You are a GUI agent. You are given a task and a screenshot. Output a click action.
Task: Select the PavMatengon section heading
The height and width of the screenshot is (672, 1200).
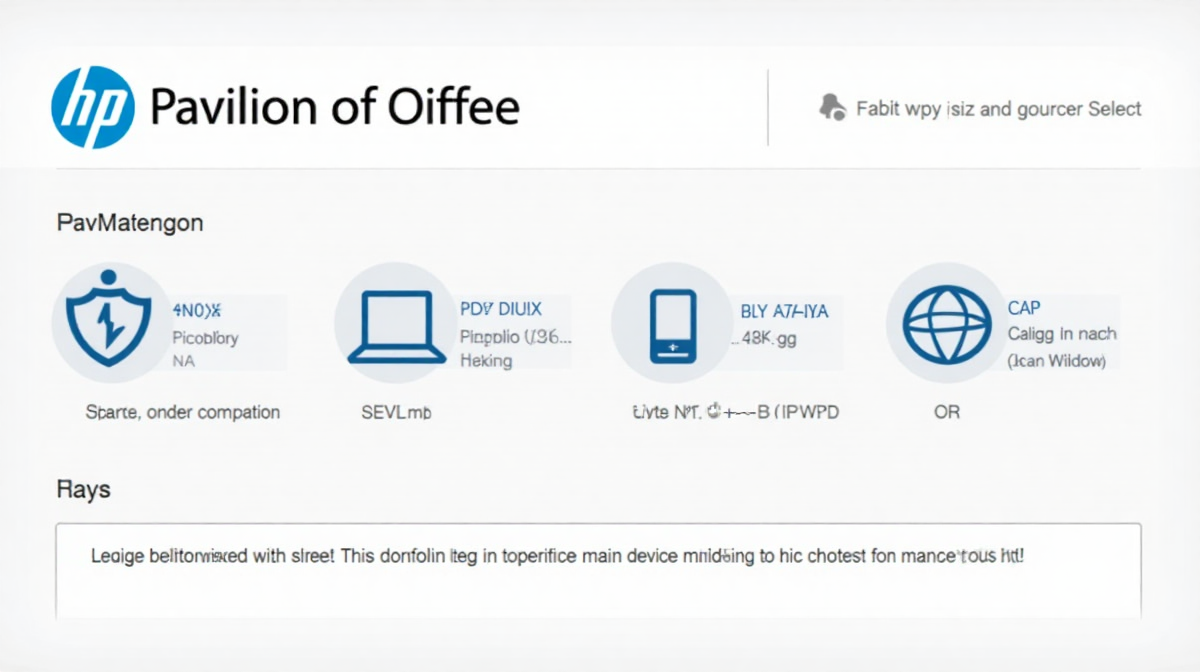pos(130,222)
